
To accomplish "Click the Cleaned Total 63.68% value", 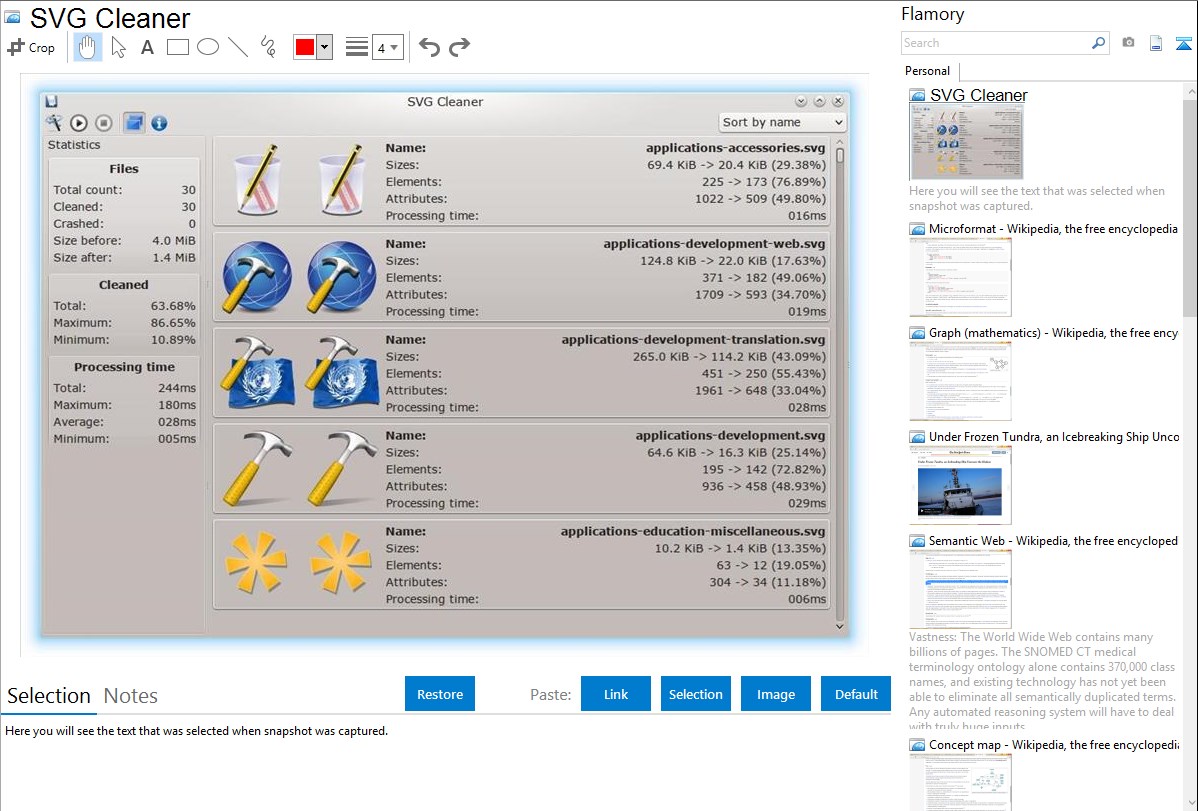I will coord(173,306).
